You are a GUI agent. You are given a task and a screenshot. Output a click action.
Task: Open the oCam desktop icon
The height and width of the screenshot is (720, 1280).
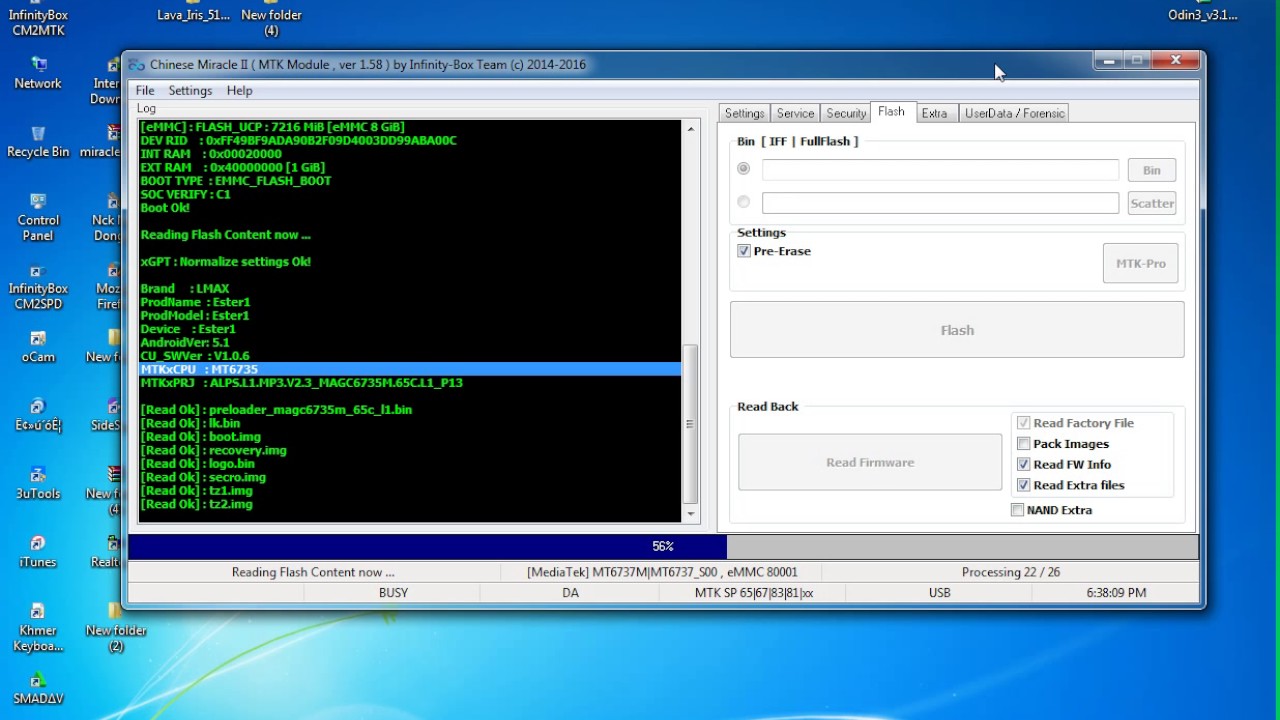(38, 347)
